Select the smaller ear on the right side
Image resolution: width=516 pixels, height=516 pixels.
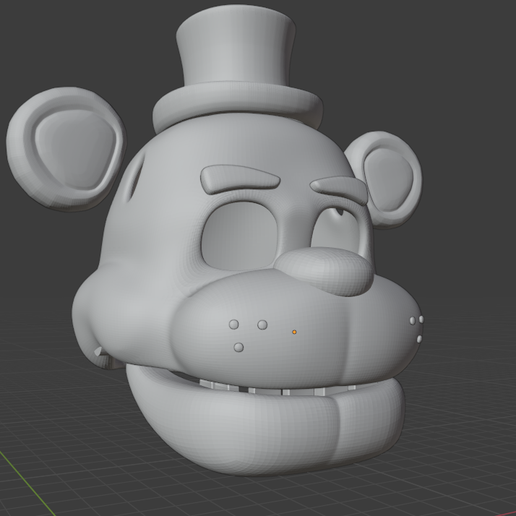click(x=388, y=179)
